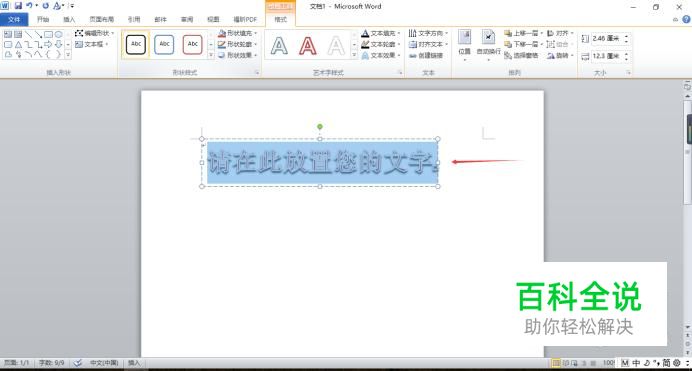Open the 大小 (Size) dialog launcher

click(628, 72)
